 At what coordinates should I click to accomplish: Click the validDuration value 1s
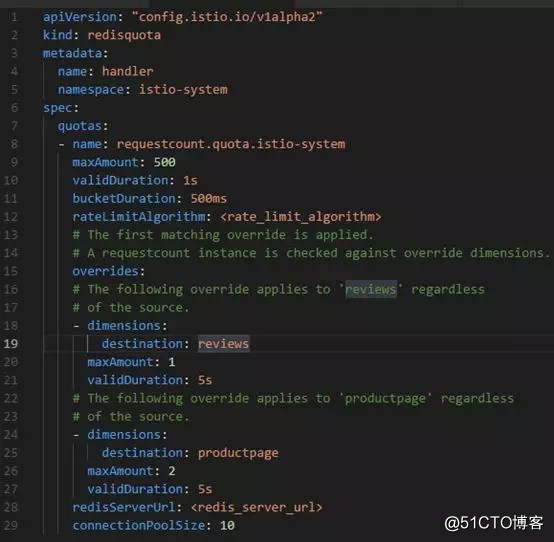190,181
